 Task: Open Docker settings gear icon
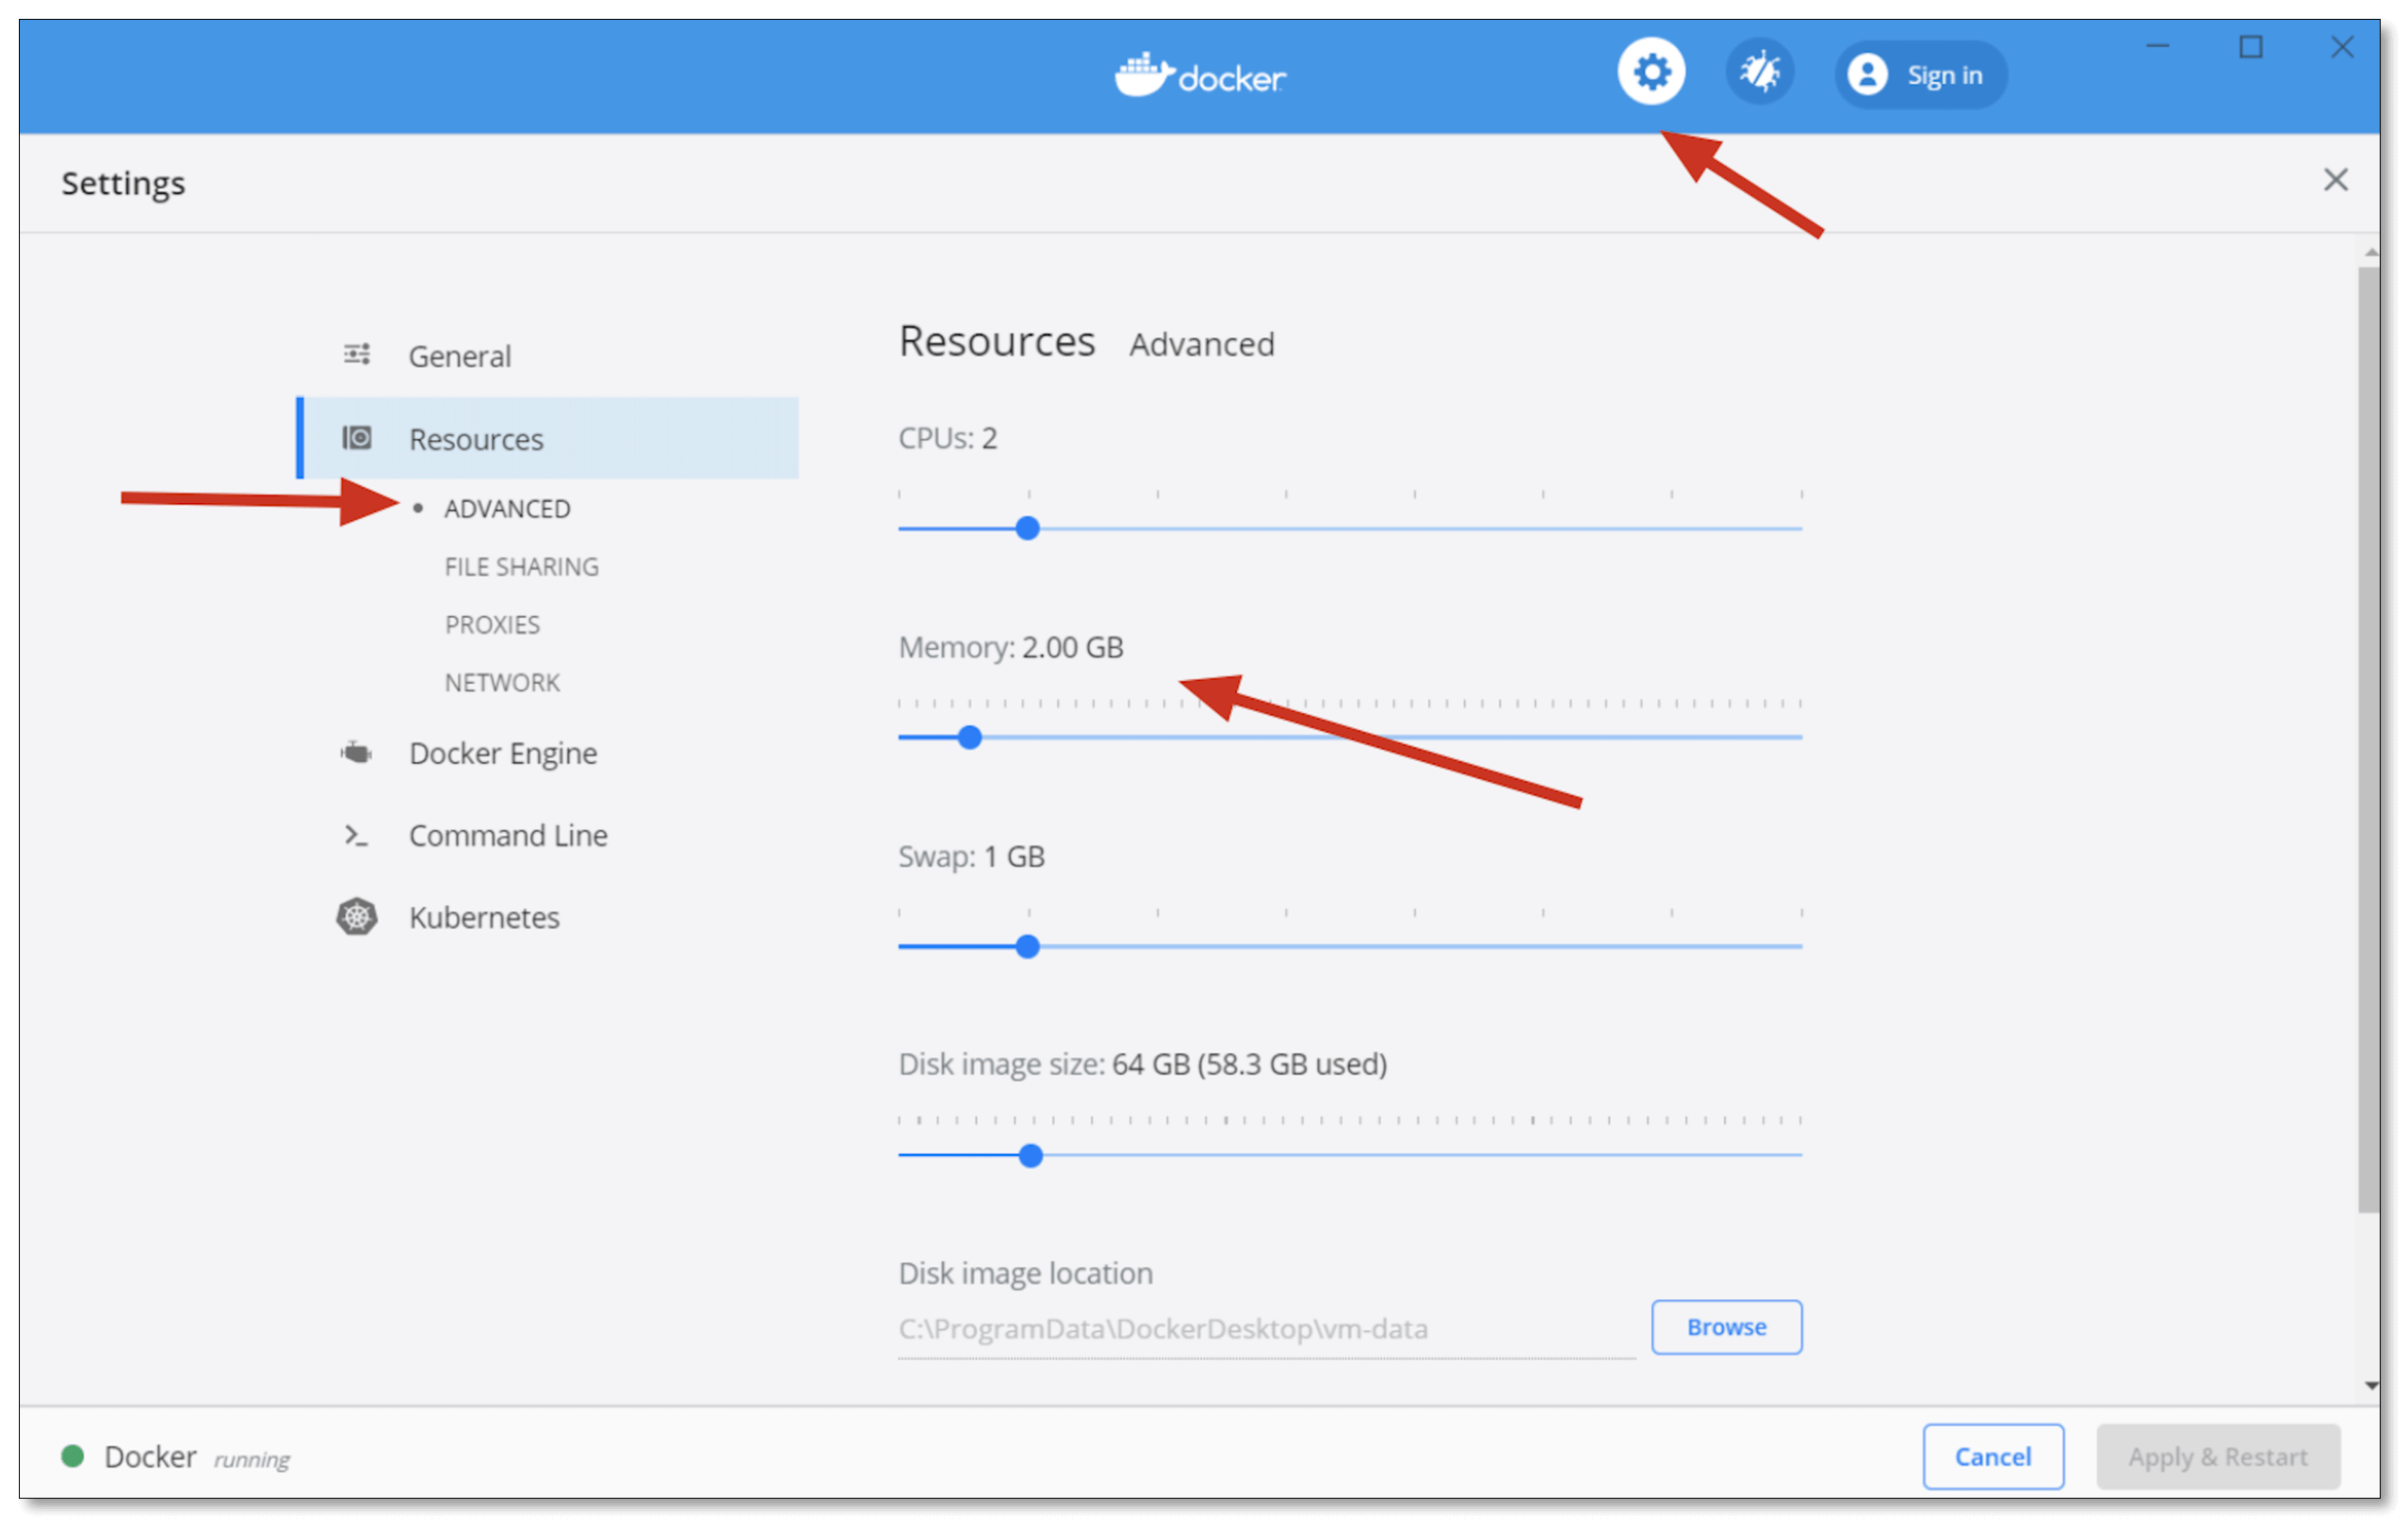pos(1651,72)
